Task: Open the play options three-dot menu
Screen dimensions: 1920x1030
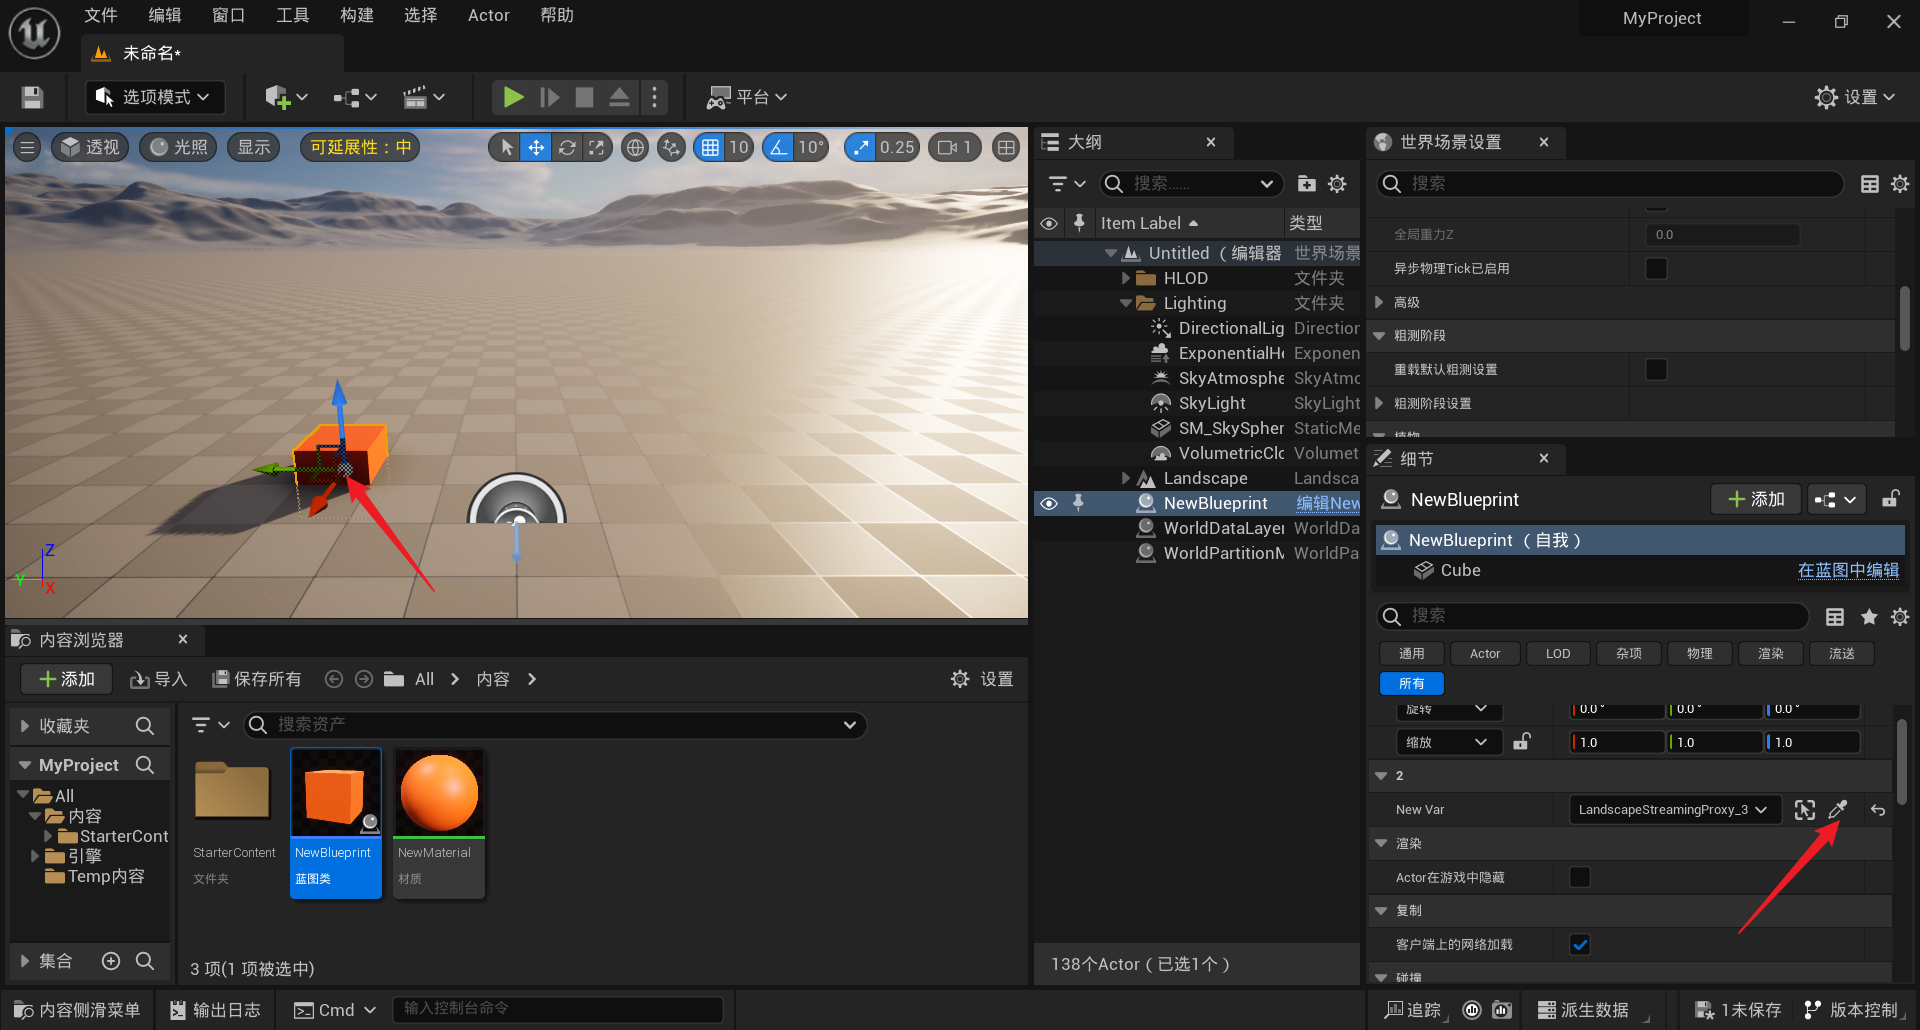Action: [x=655, y=97]
